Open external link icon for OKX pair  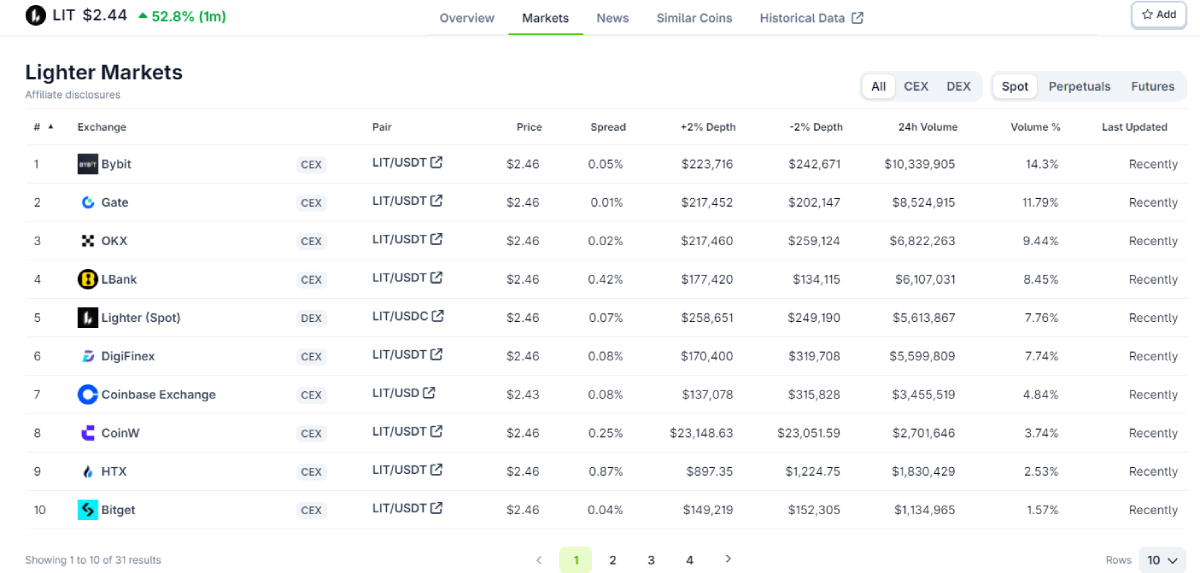(436, 239)
